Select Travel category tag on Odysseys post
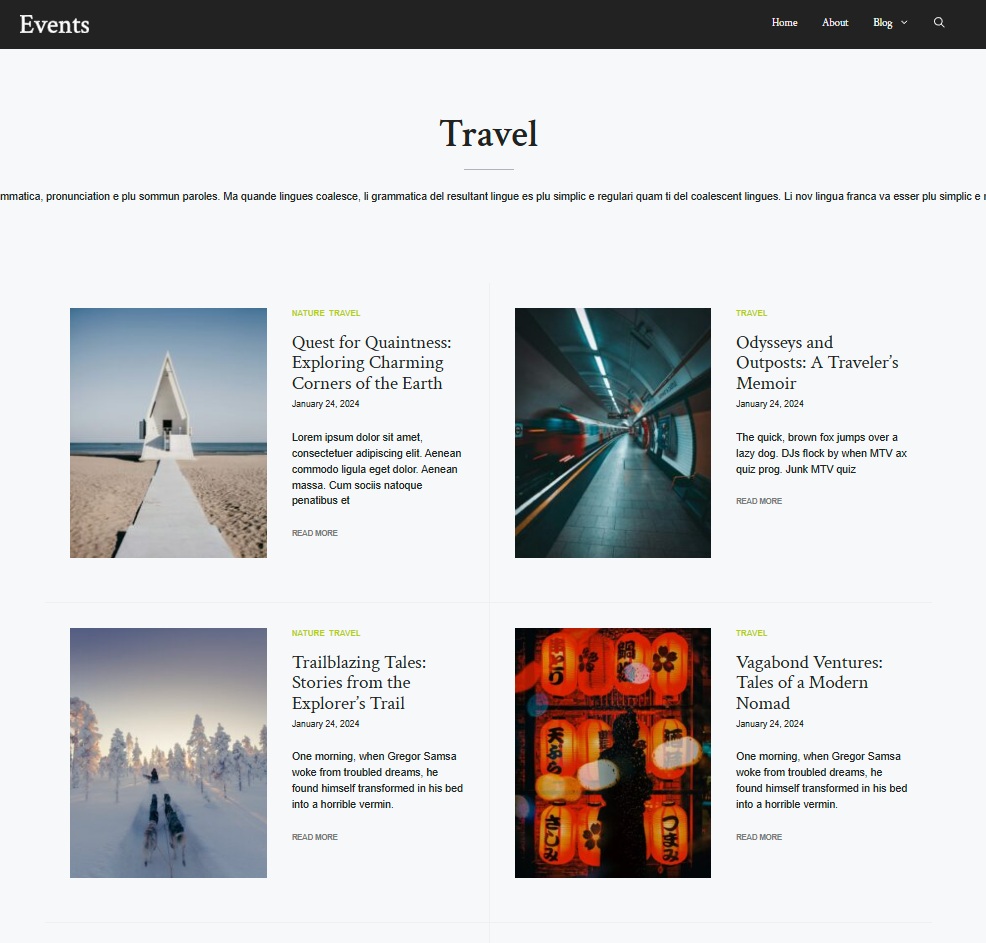This screenshot has height=943, width=986. 751,313
